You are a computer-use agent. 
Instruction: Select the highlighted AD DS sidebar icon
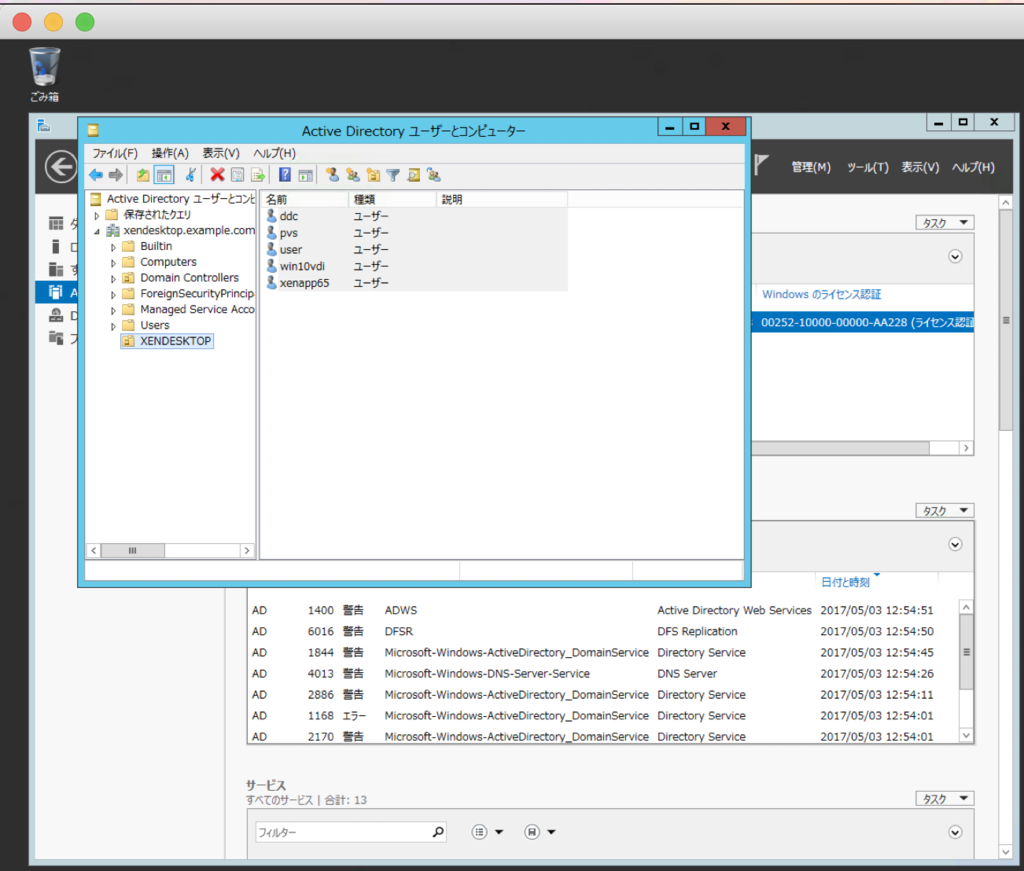(x=56, y=292)
